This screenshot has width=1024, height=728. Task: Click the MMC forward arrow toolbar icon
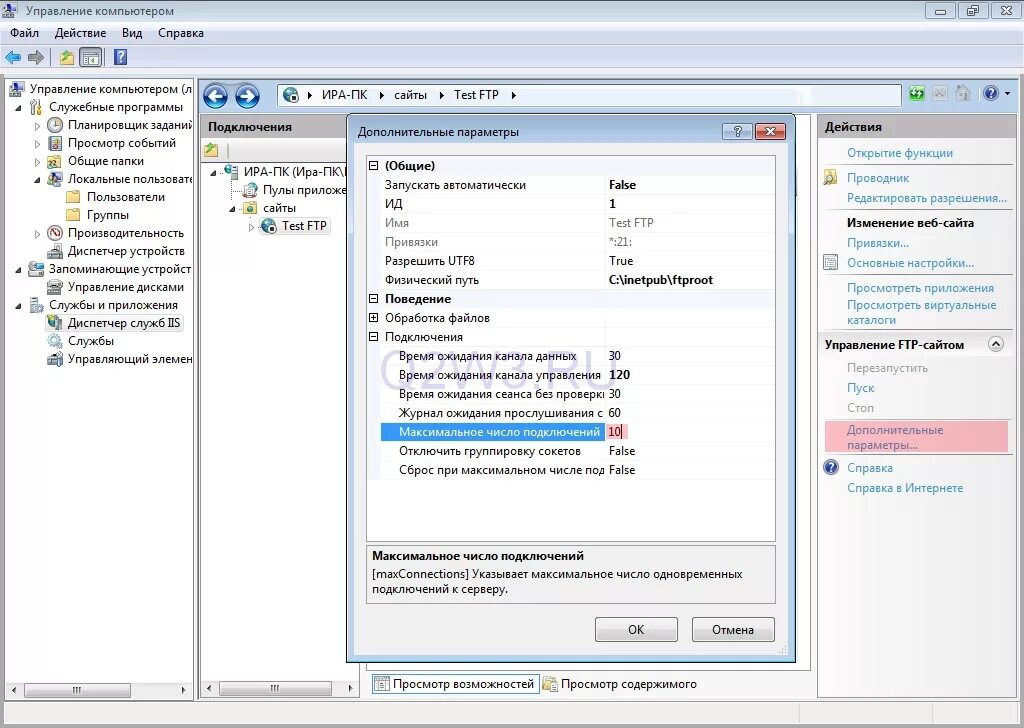tap(36, 57)
